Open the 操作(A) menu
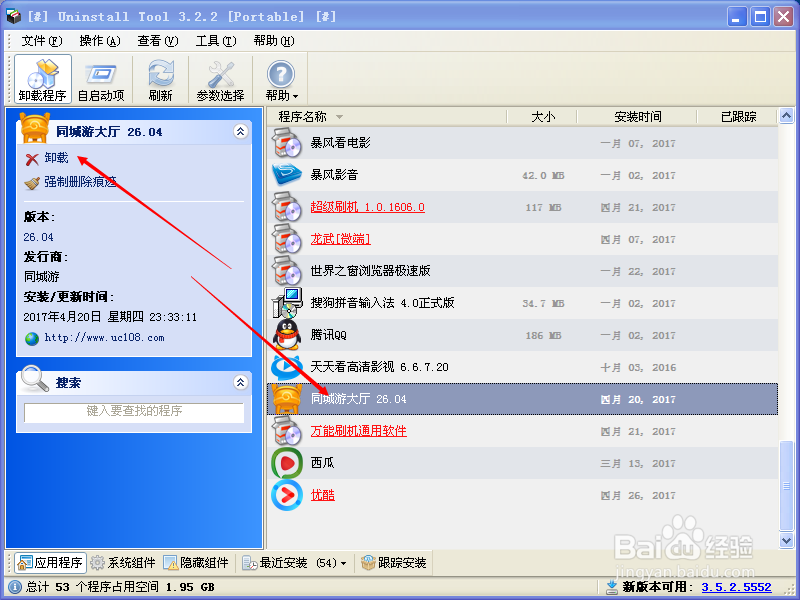The width and height of the screenshot is (800, 600). (100, 41)
